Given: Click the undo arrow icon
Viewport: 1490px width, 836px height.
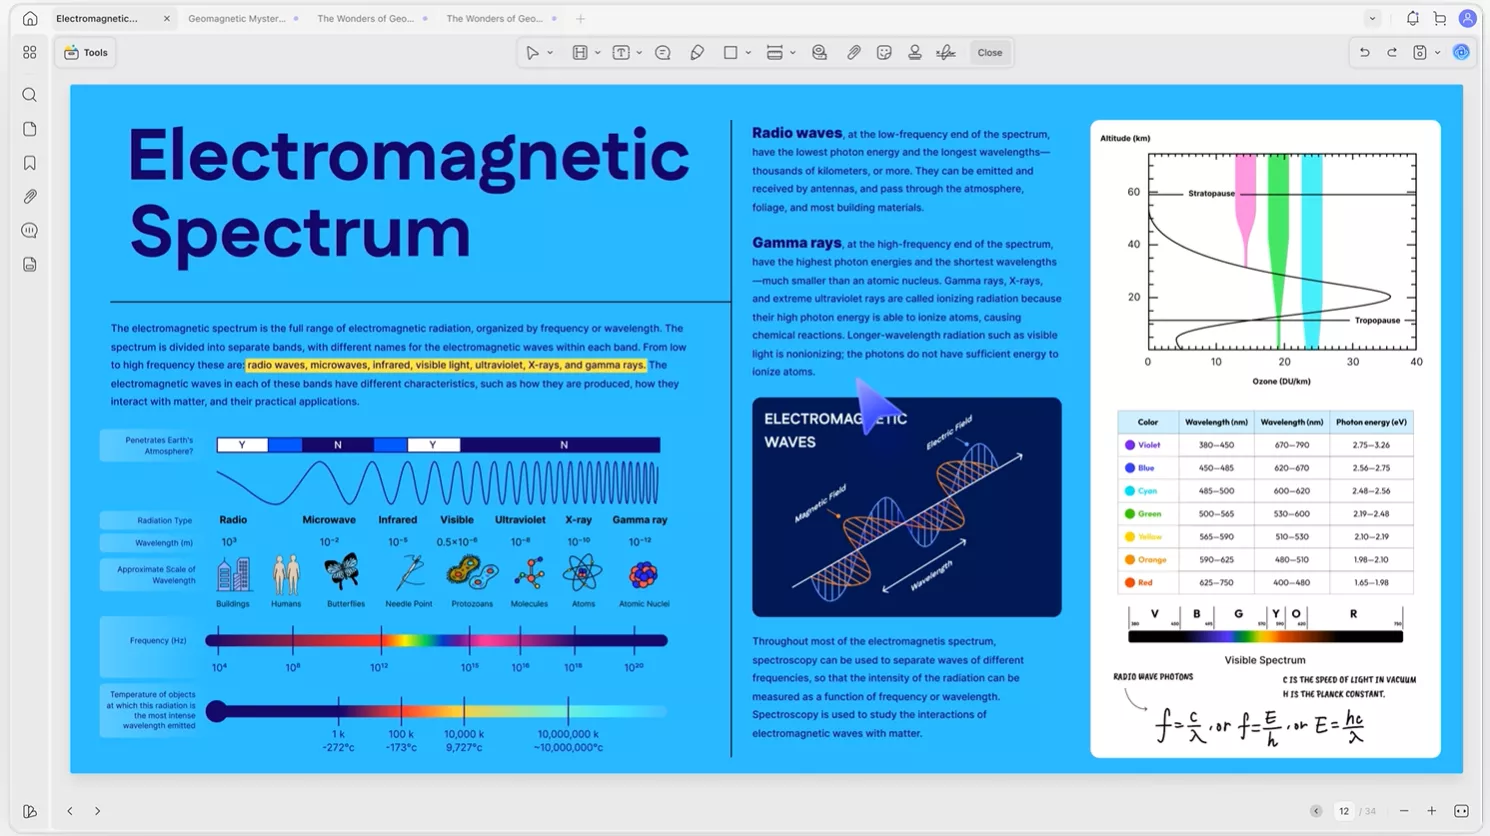Looking at the screenshot, I should click(x=1364, y=53).
